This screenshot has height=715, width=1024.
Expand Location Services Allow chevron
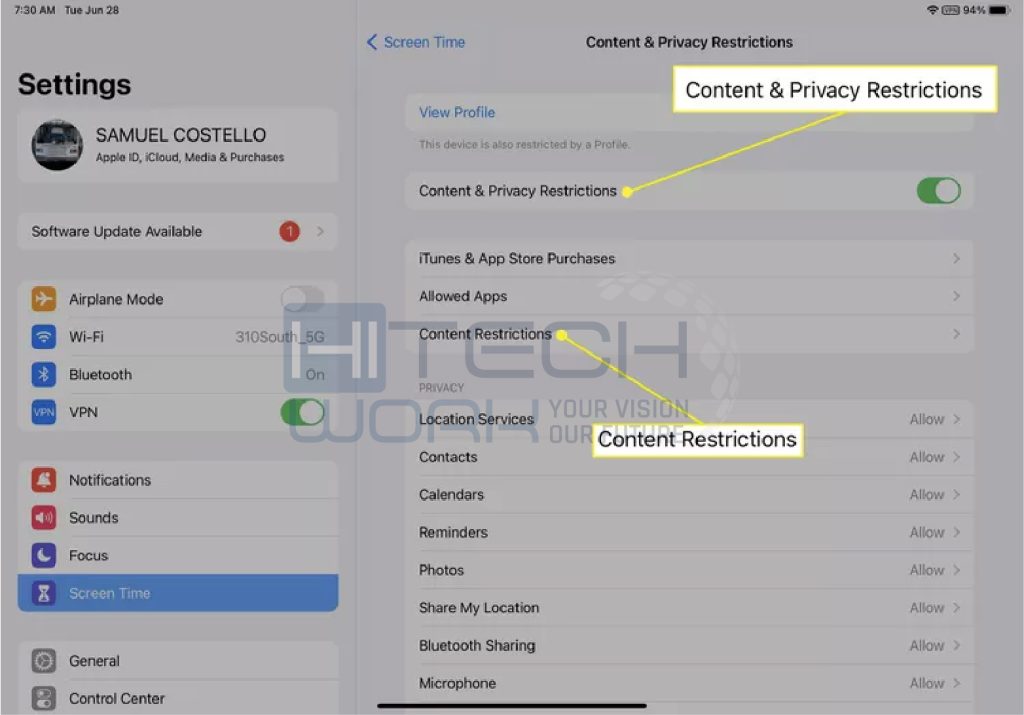(x=956, y=419)
